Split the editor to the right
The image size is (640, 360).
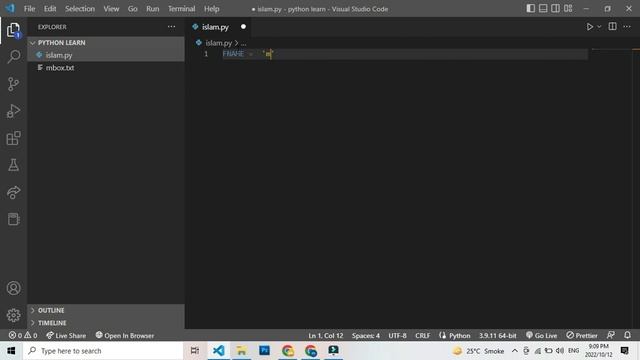[x=612, y=27]
